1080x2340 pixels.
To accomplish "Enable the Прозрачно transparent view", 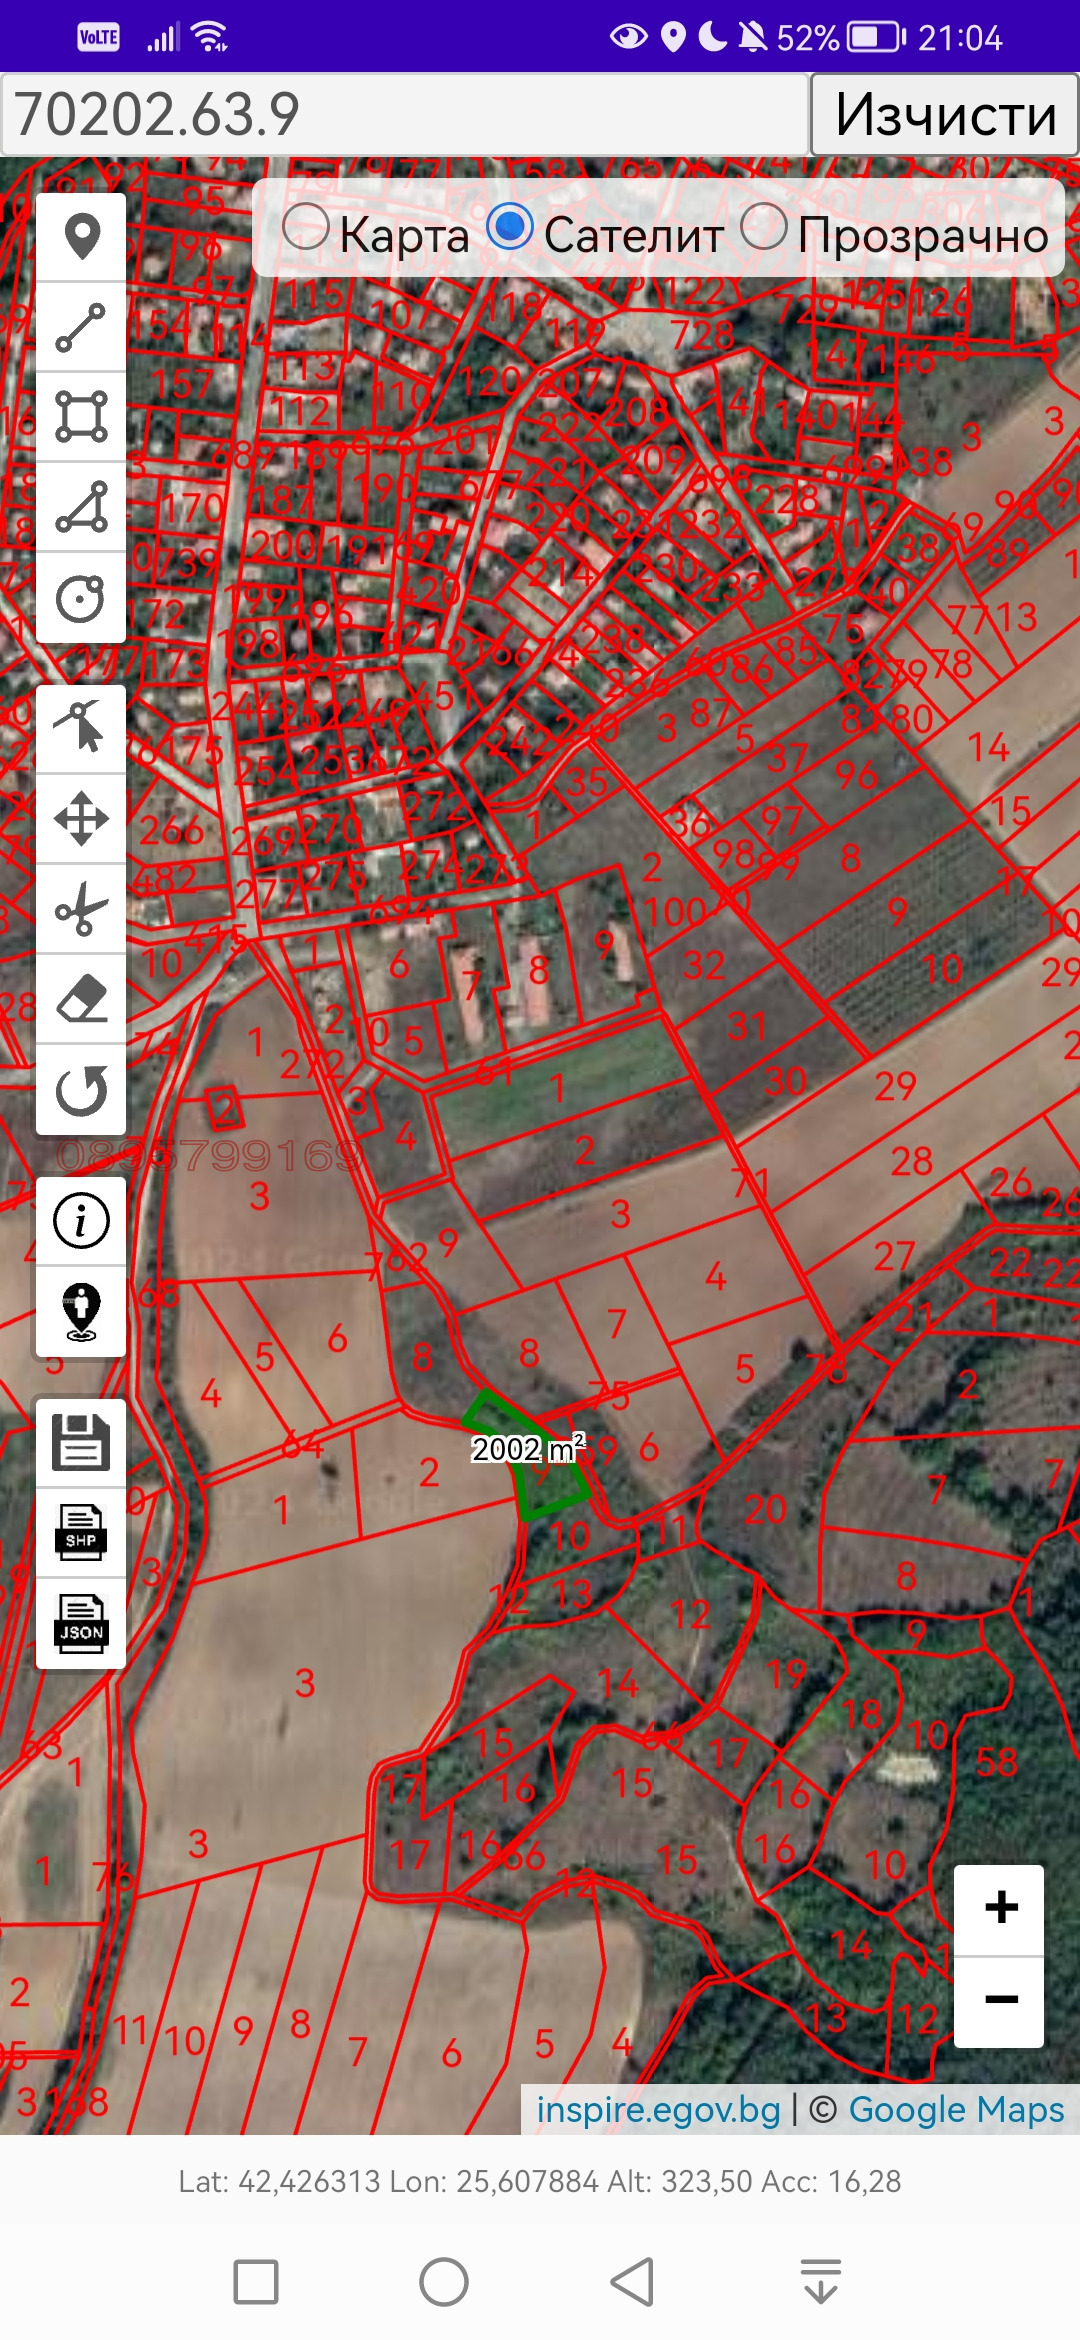I will point(764,228).
